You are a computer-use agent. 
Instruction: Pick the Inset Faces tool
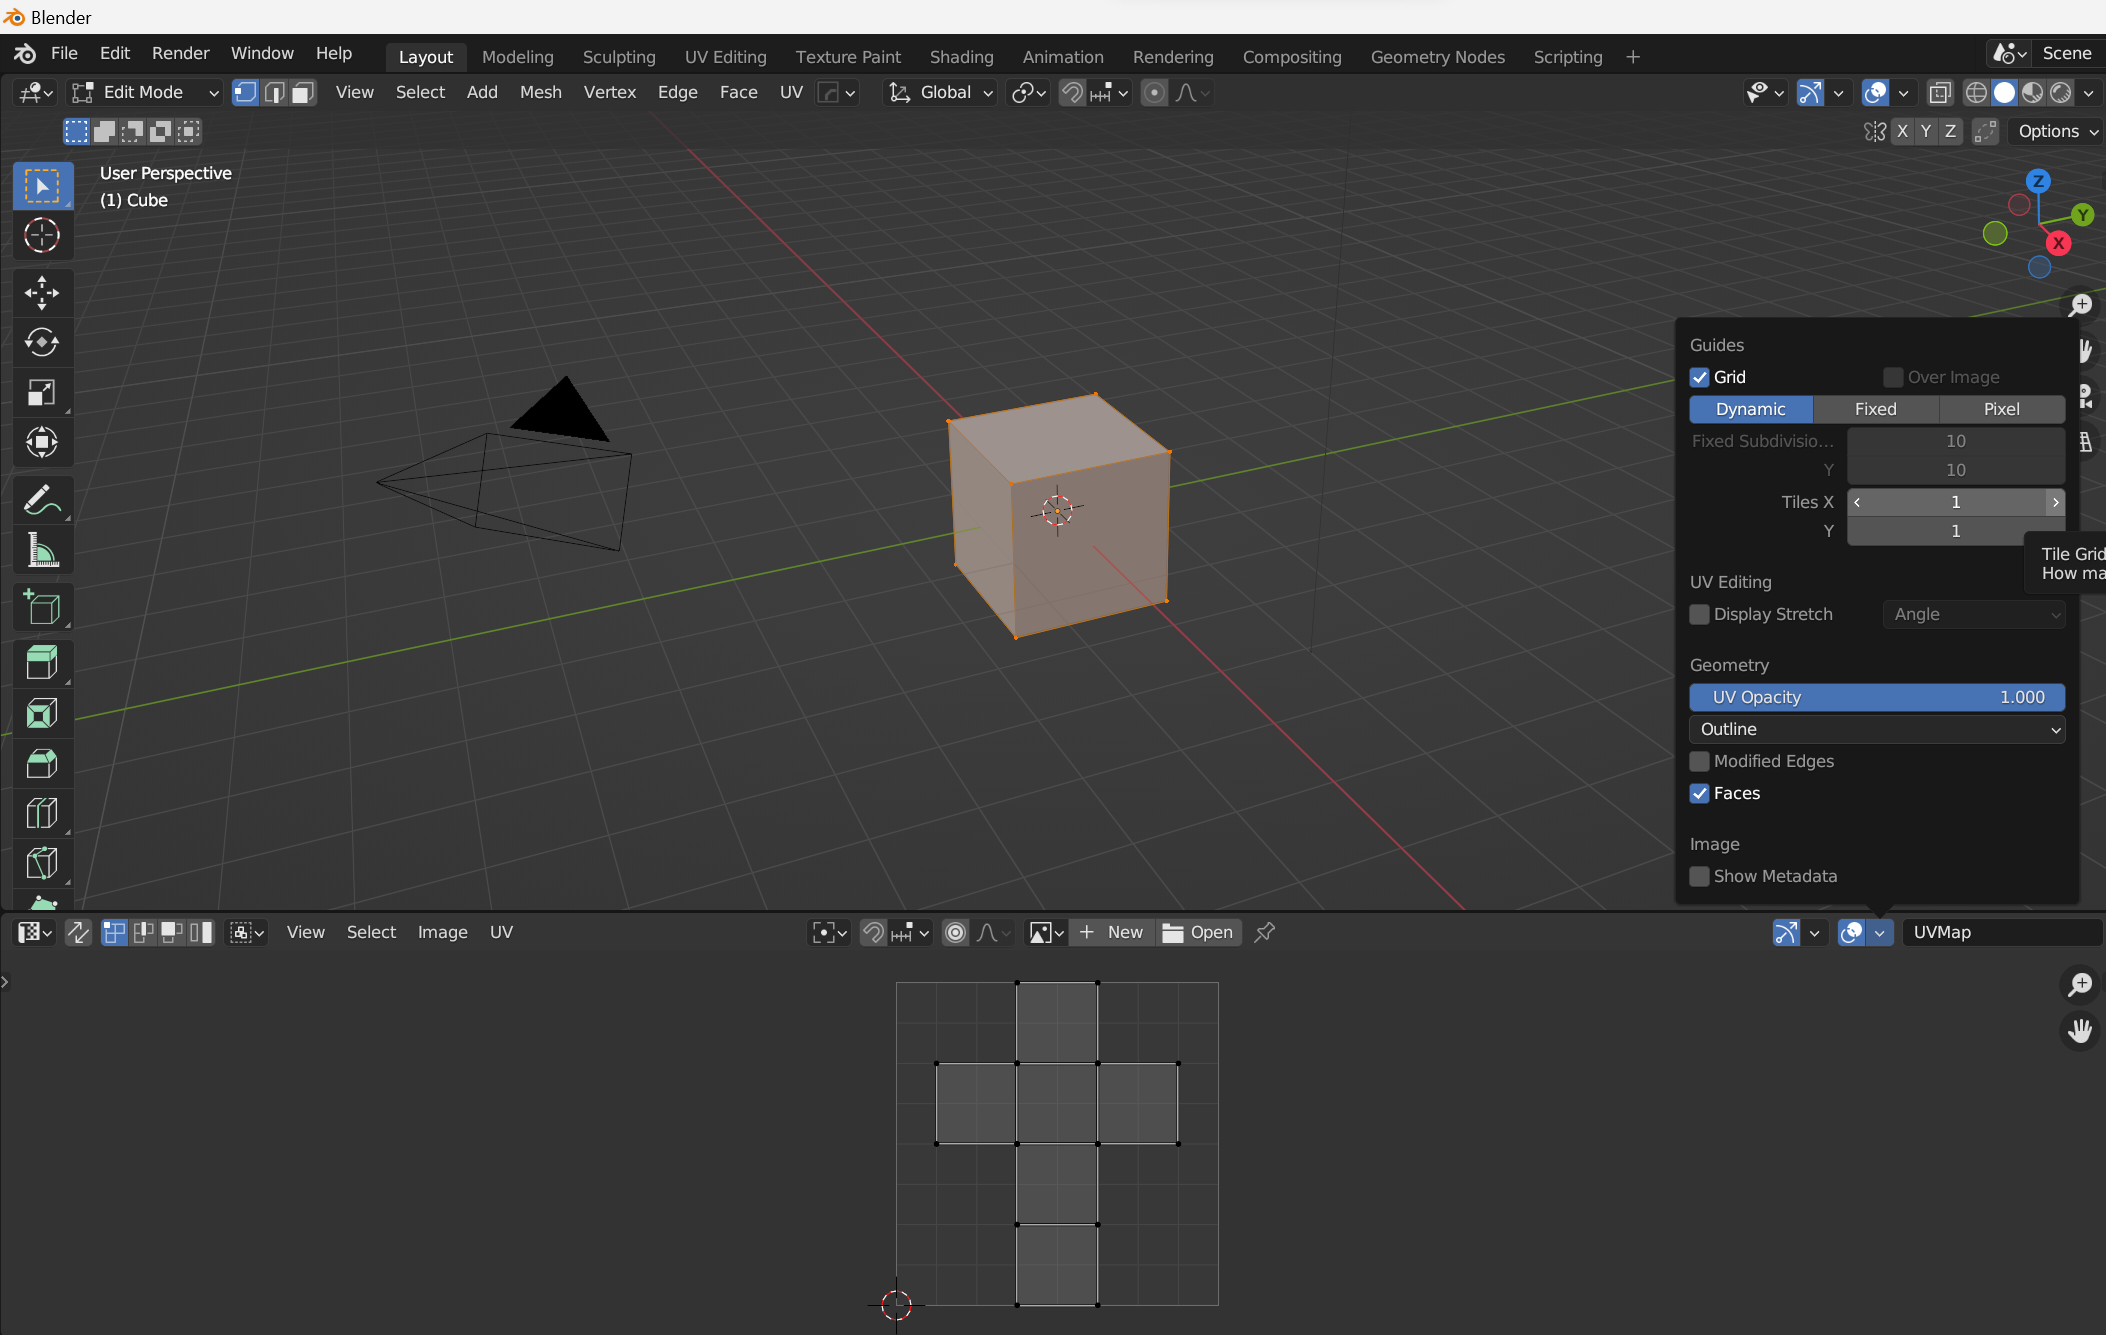click(x=42, y=713)
